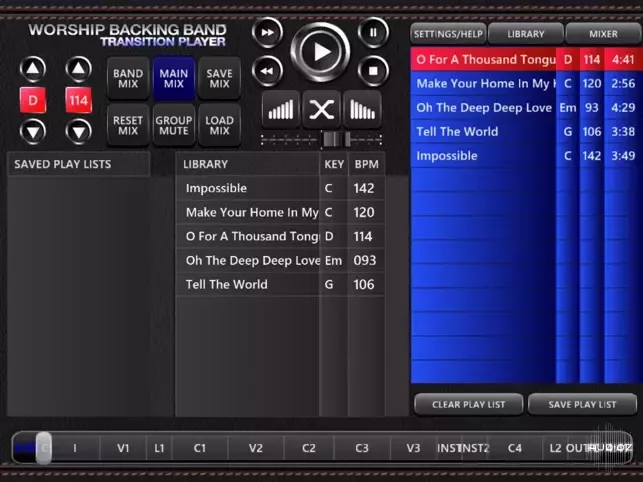Choose Oh The Deep Deep Love from library

[x=280, y=260]
